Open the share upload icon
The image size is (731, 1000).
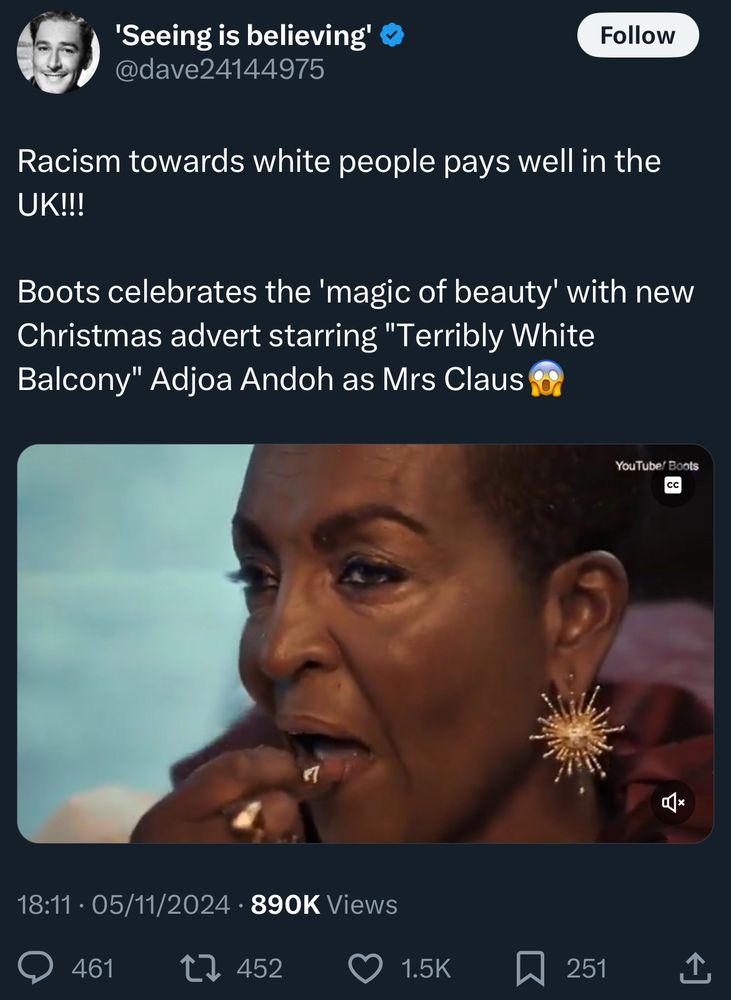coord(694,967)
